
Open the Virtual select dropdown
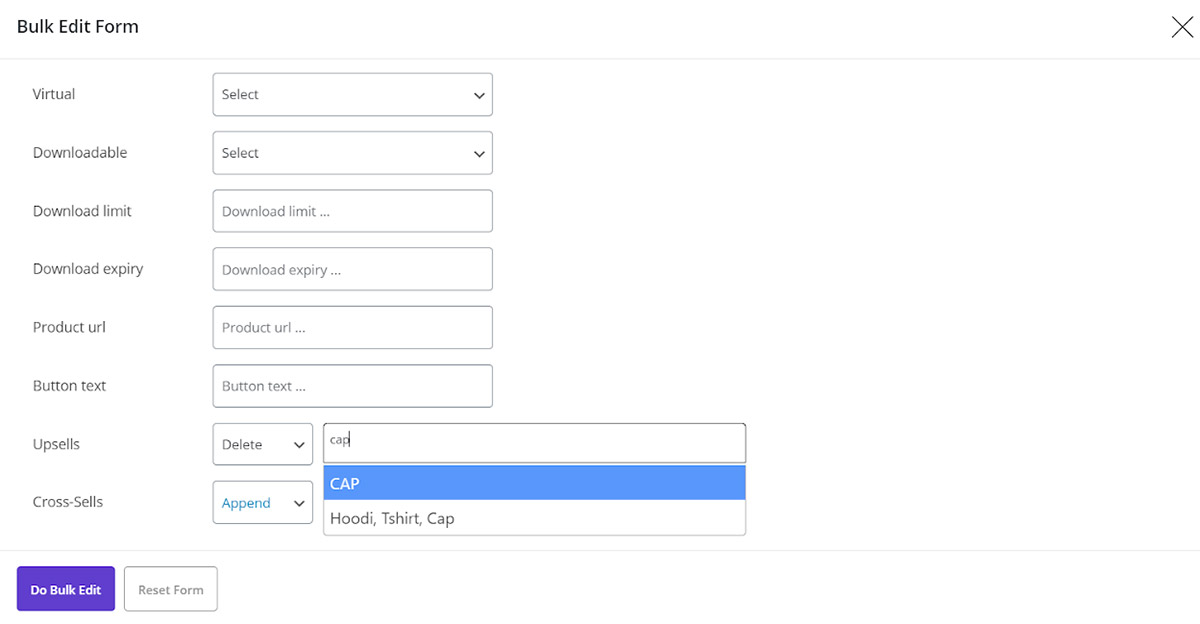pos(352,95)
